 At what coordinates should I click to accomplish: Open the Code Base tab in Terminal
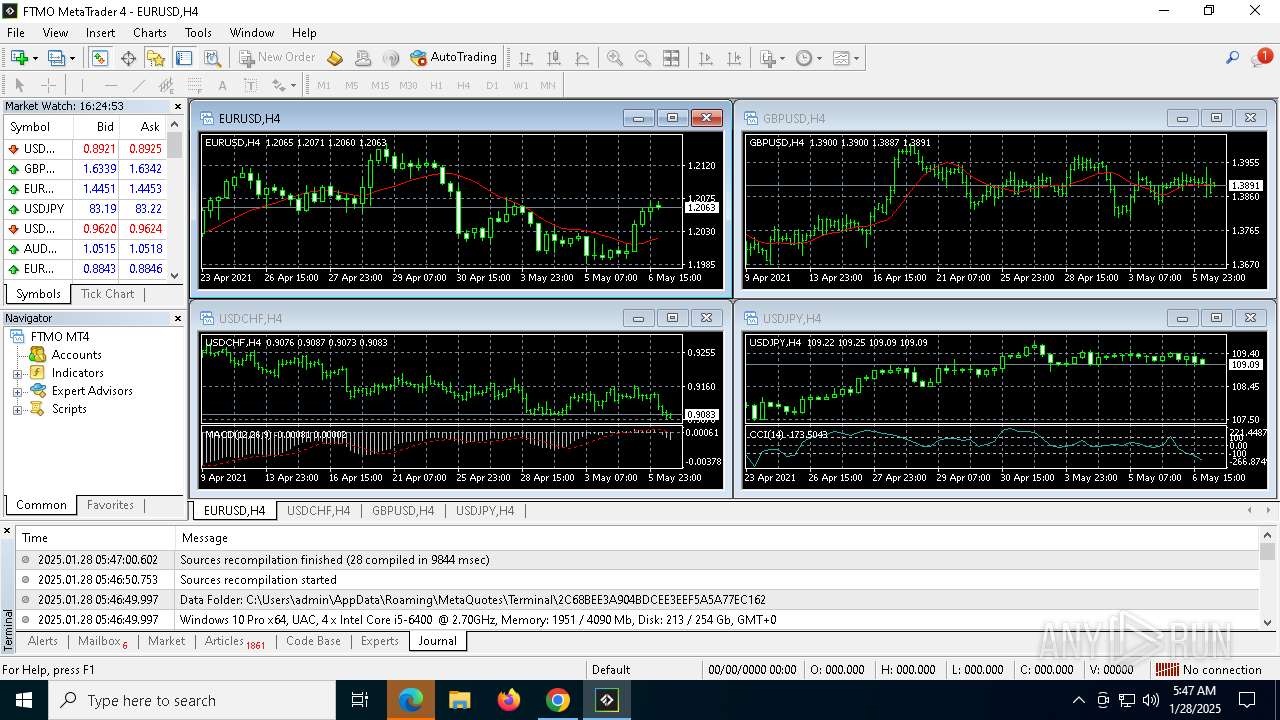coord(313,641)
